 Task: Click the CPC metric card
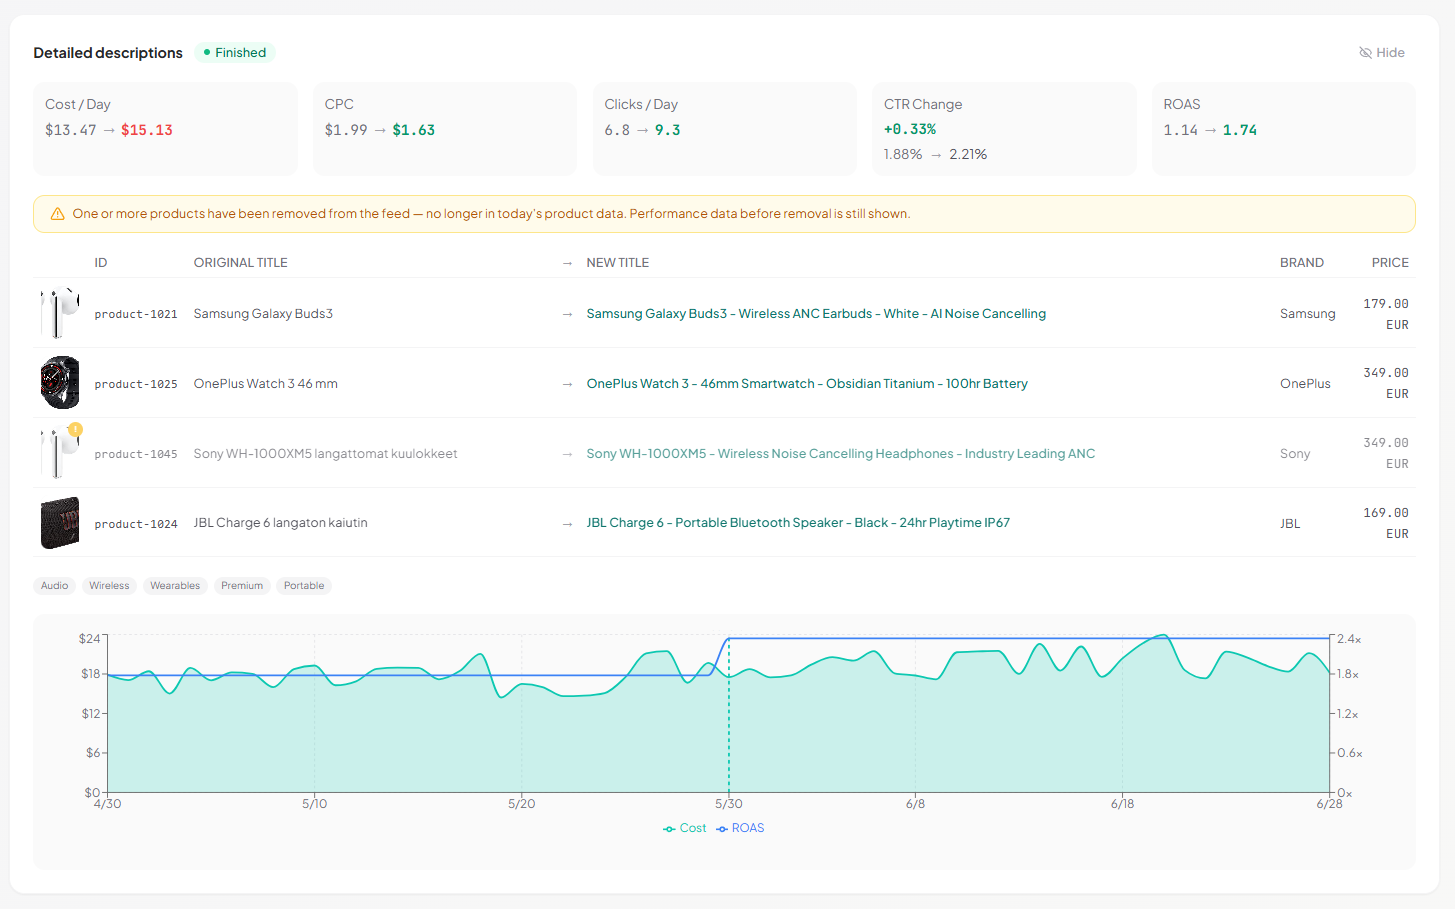(445, 129)
